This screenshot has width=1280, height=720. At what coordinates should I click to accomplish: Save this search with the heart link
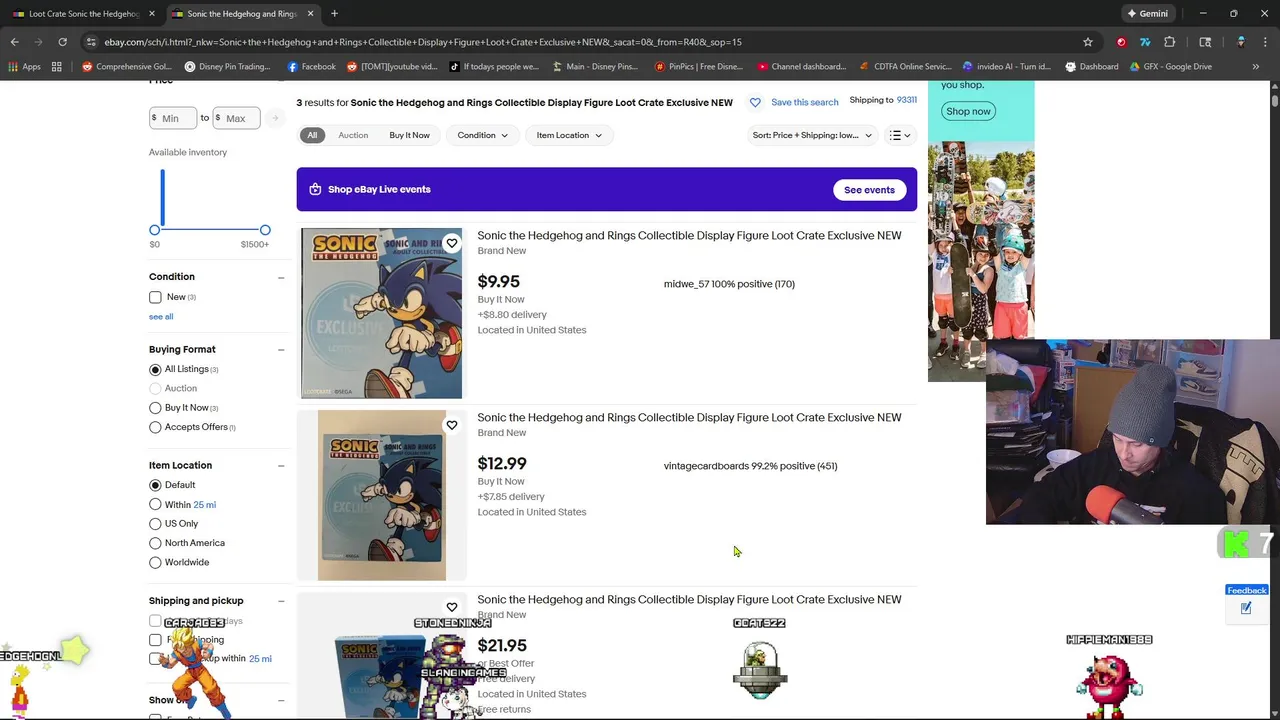pyautogui.click(x=794, y=102)
